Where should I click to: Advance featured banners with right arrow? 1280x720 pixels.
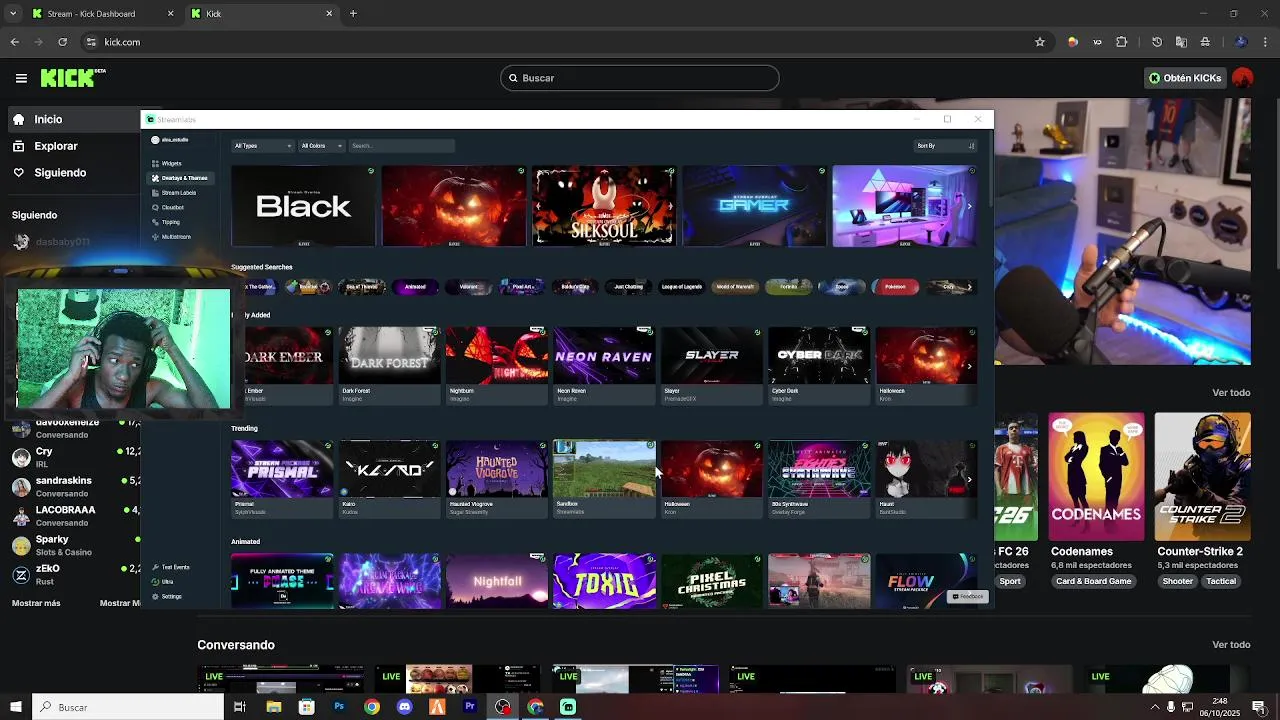click(969, 207)
